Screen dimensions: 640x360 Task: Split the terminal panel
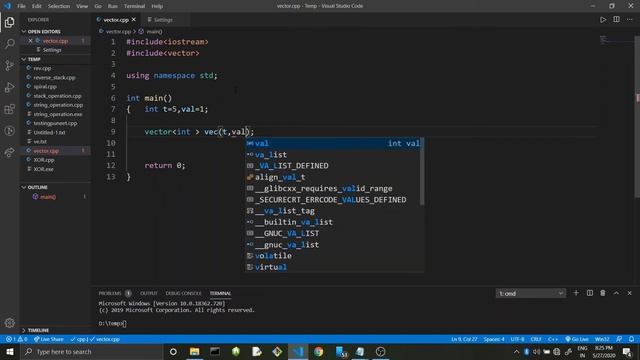[590, 293]
